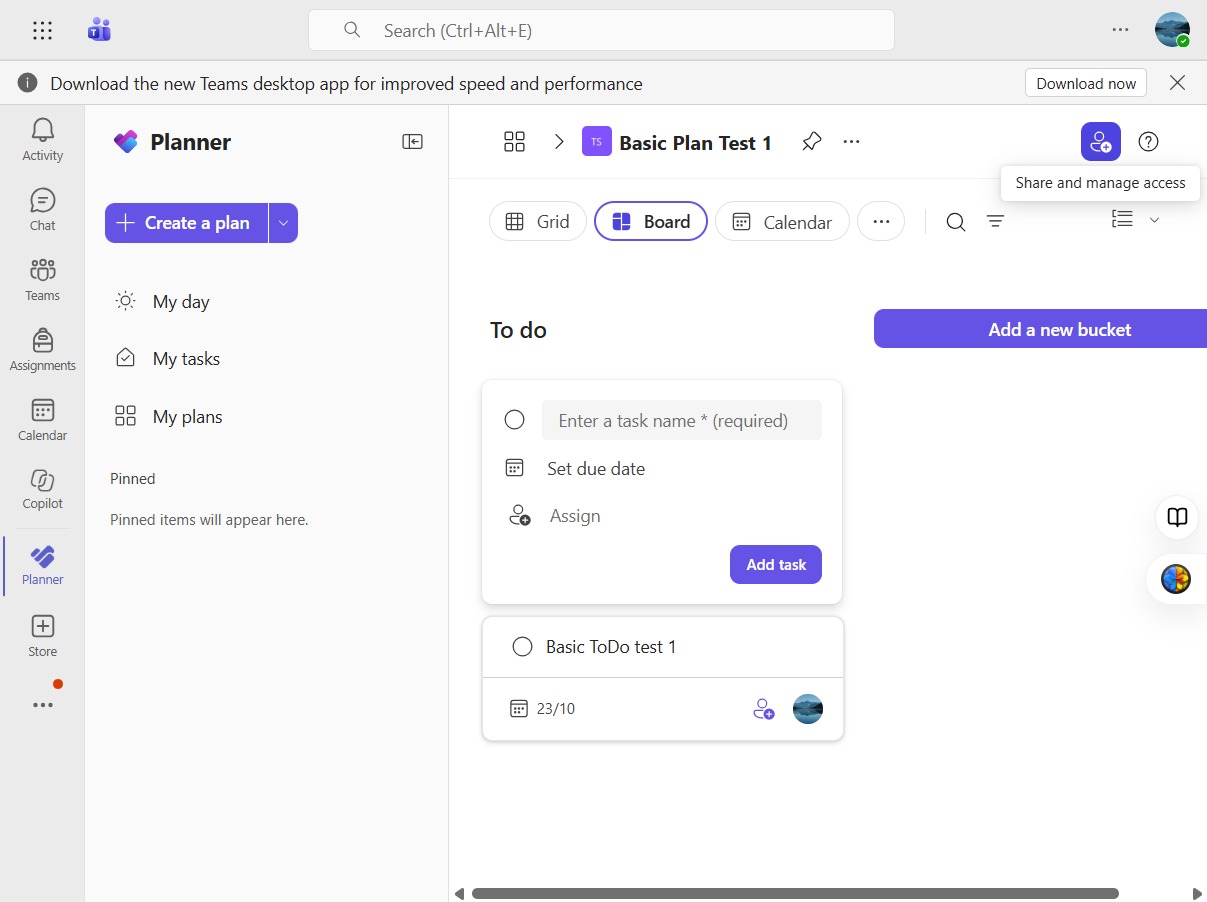Open Settings and more in the top bar
The image size is (1207, 902).
tap(1120, 30)
